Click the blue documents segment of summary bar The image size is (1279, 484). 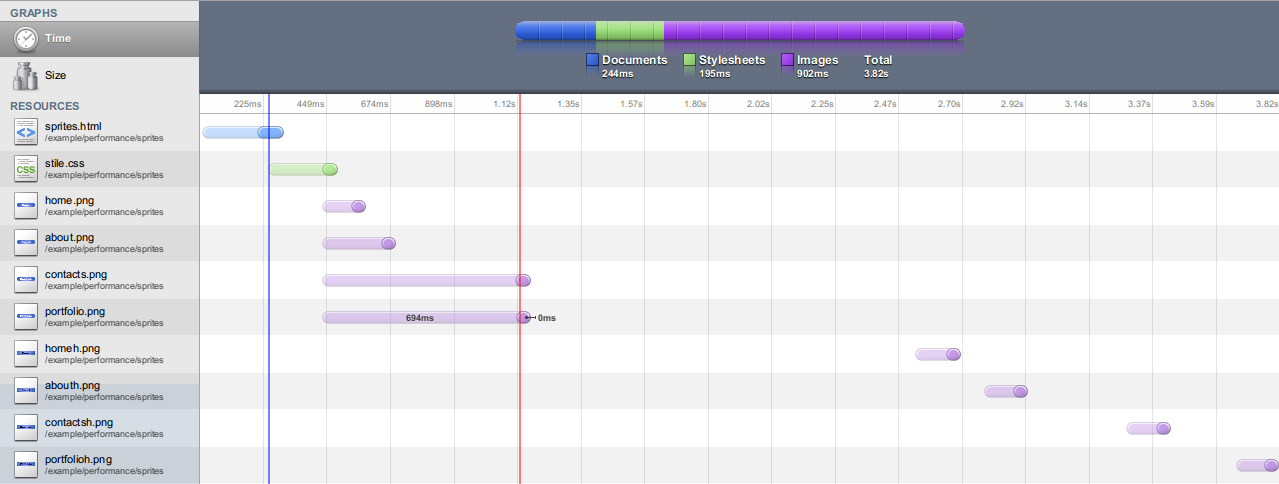[x=556, y=31]
